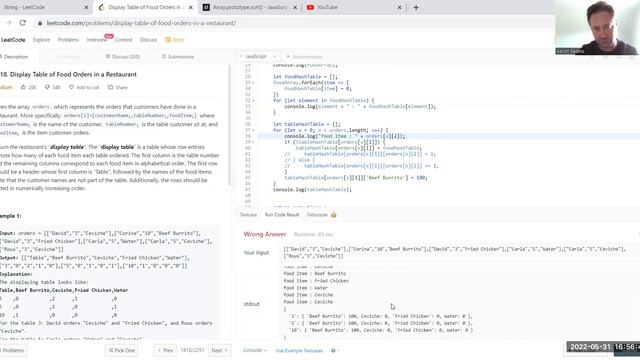Click the site lock icon in address bar
The height and width of the screenshot is (360, 640).
tap(40, 23)
